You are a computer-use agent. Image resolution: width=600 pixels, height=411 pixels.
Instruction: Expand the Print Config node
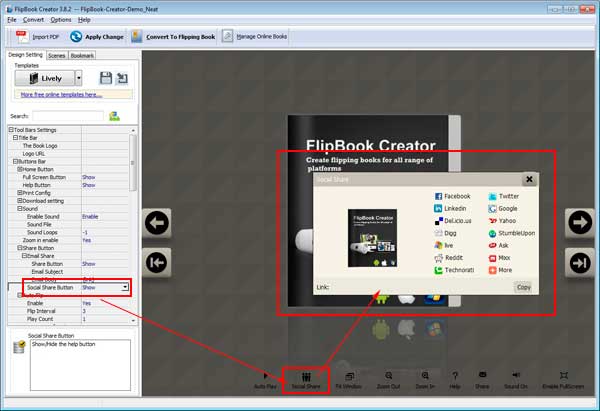(x=20, y=193)
